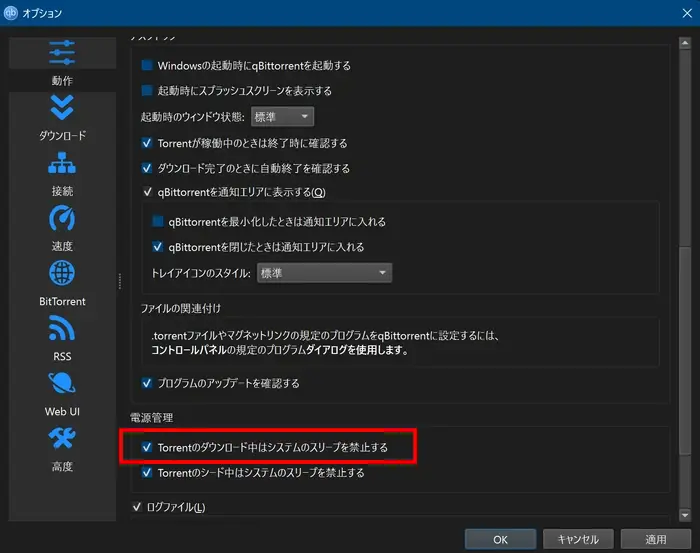This screenshot has height=553, width=700.
Task: Open 起動時のウィンドウ状態 dropdown
Action: click(283, 117)
